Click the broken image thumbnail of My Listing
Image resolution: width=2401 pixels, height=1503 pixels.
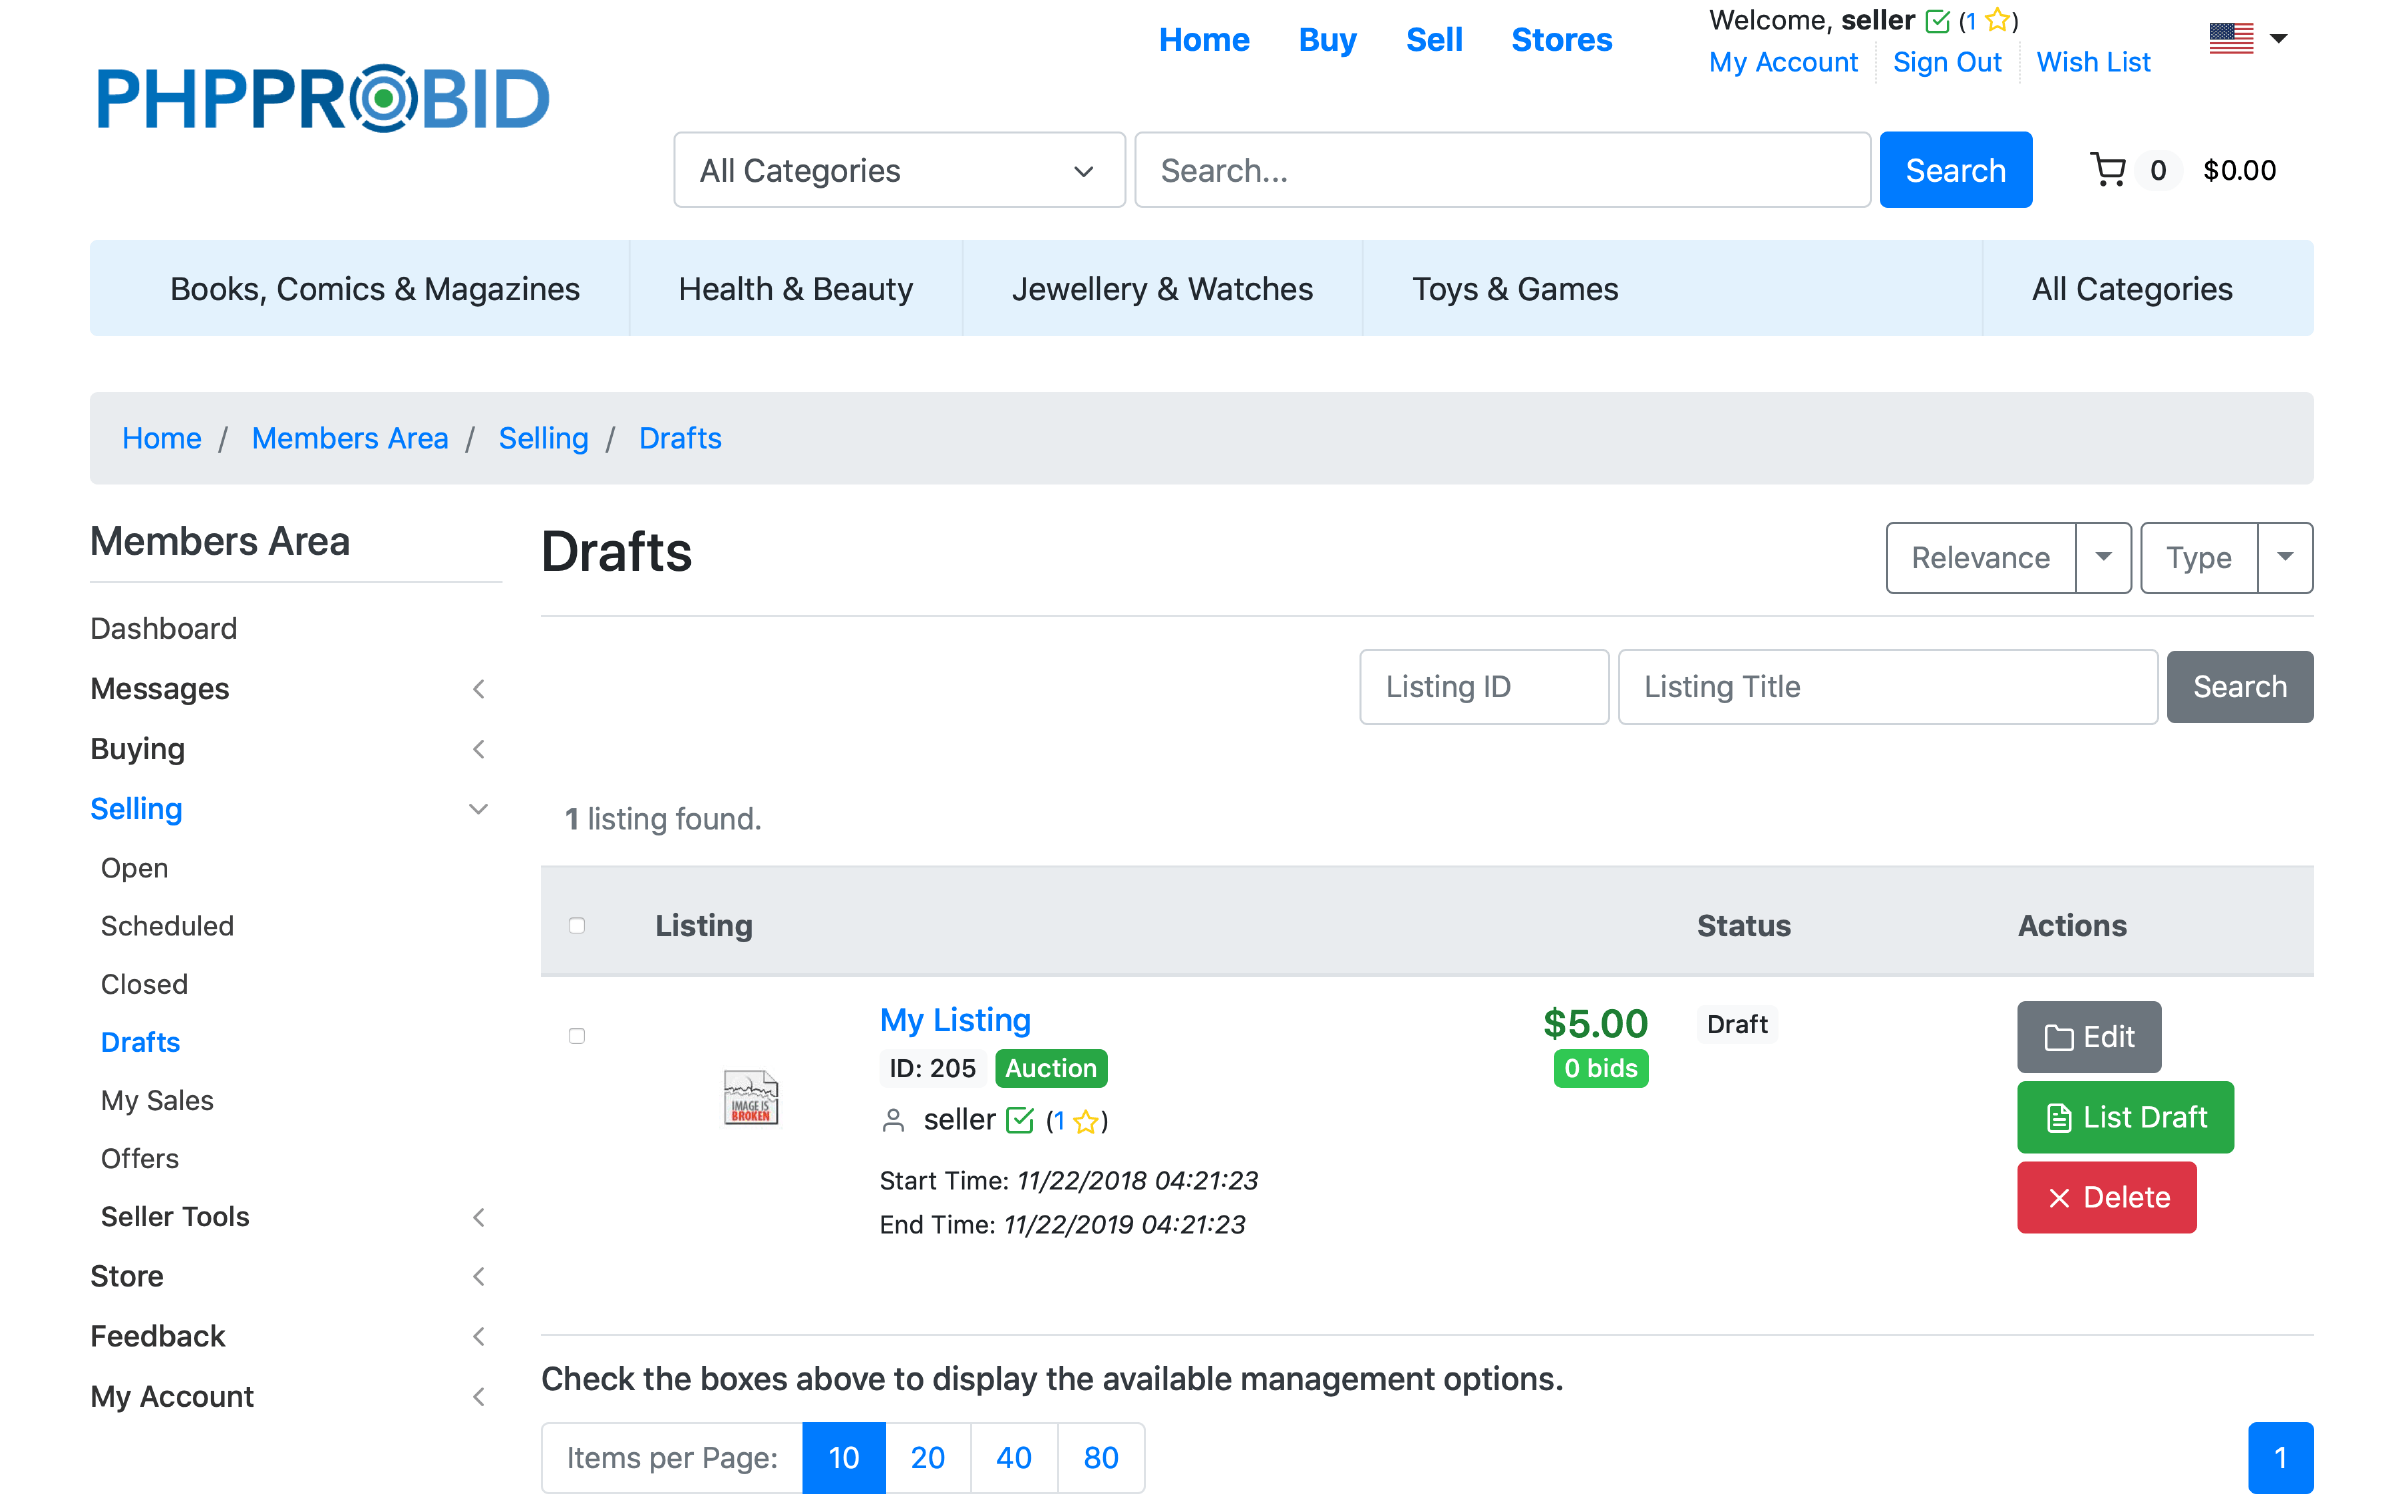coord(750,1097)
